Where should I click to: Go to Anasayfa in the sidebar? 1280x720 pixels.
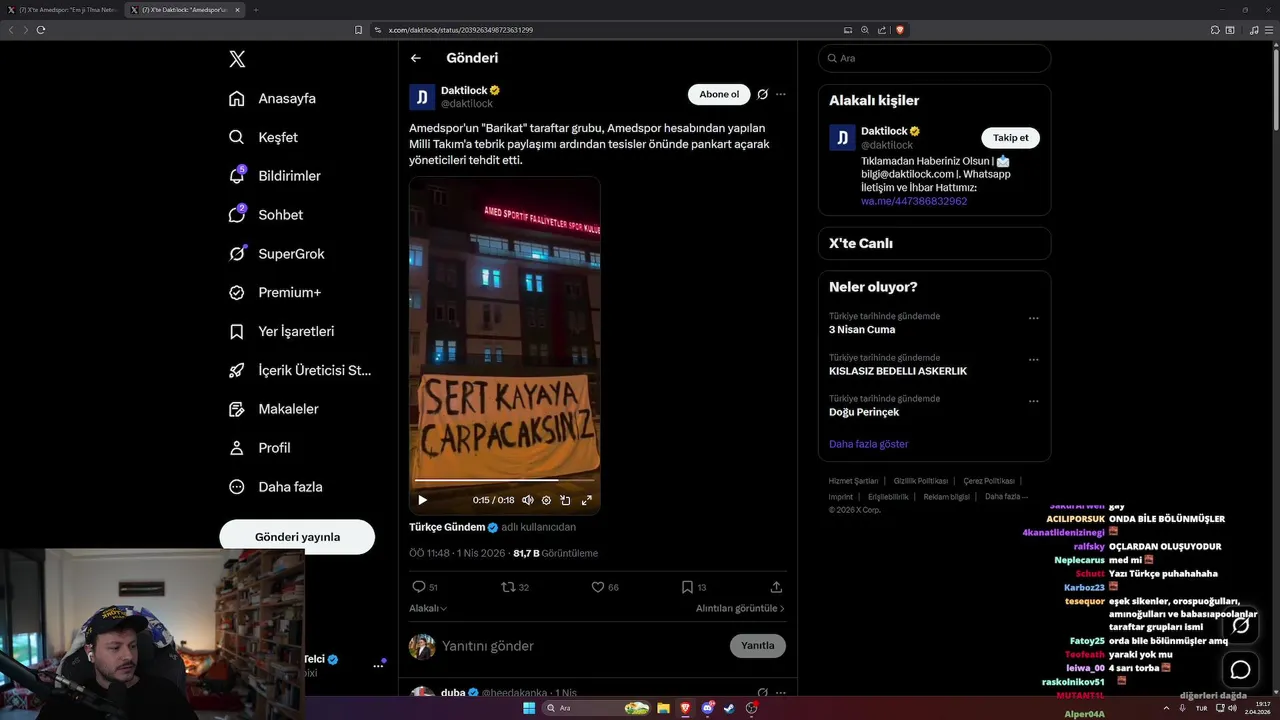(x=272, y=98)
